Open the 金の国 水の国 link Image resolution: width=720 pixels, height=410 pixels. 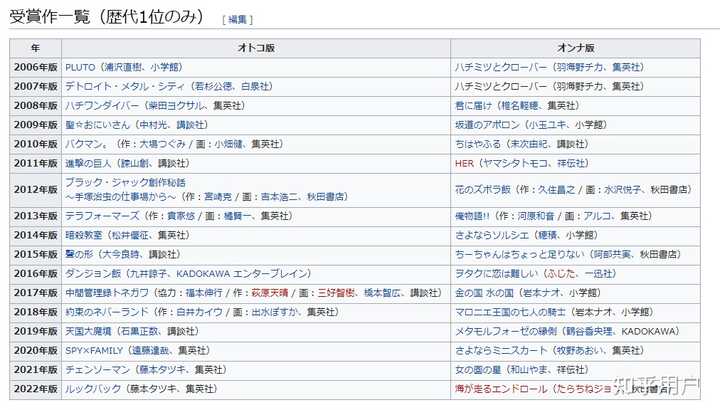tap(484, 293)
